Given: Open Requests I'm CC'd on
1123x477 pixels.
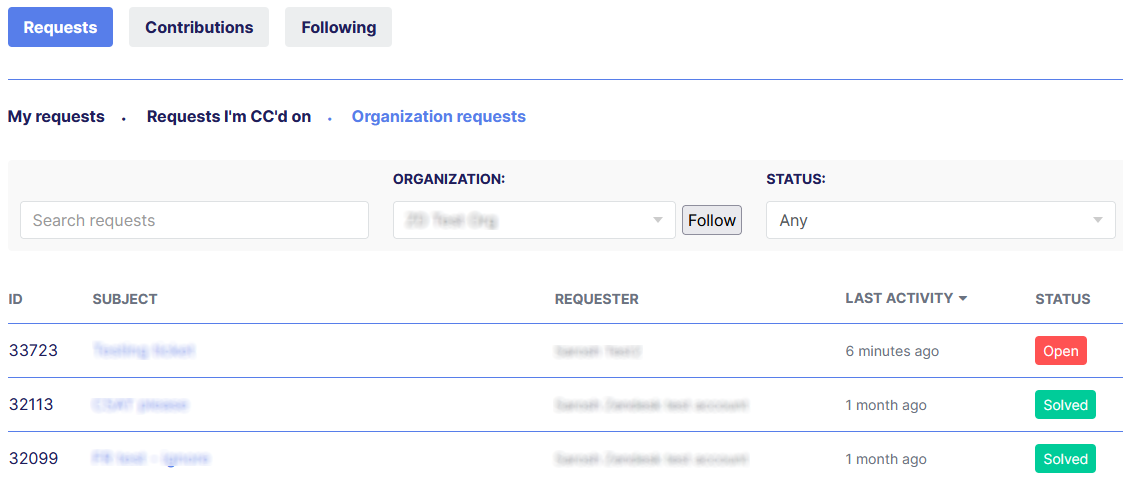Looking at the screenshot, I should coord(229,117).
